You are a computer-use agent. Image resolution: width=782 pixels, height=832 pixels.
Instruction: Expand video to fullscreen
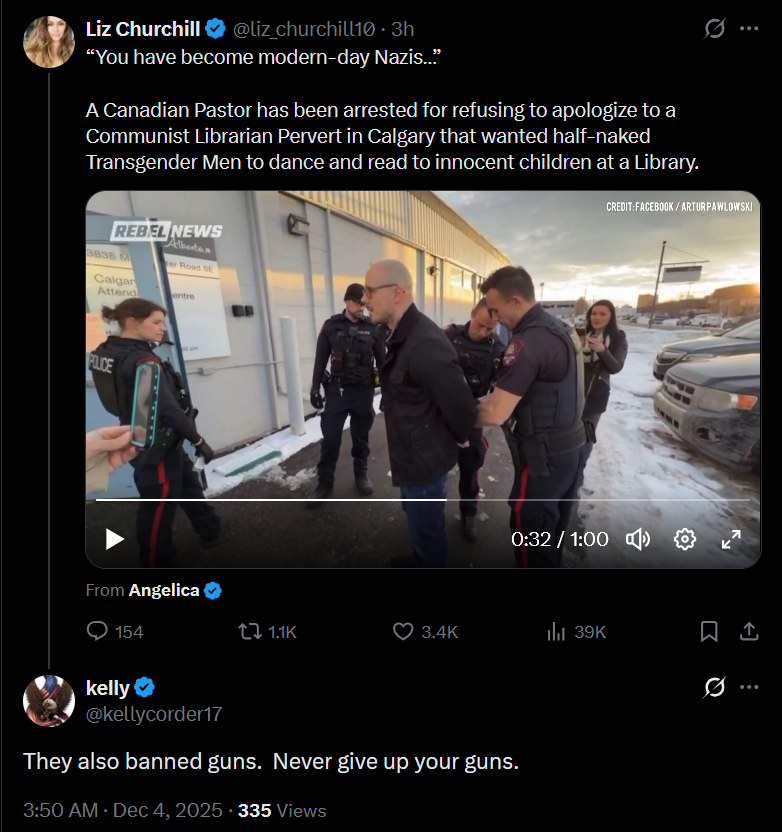[x=731, y=539]
